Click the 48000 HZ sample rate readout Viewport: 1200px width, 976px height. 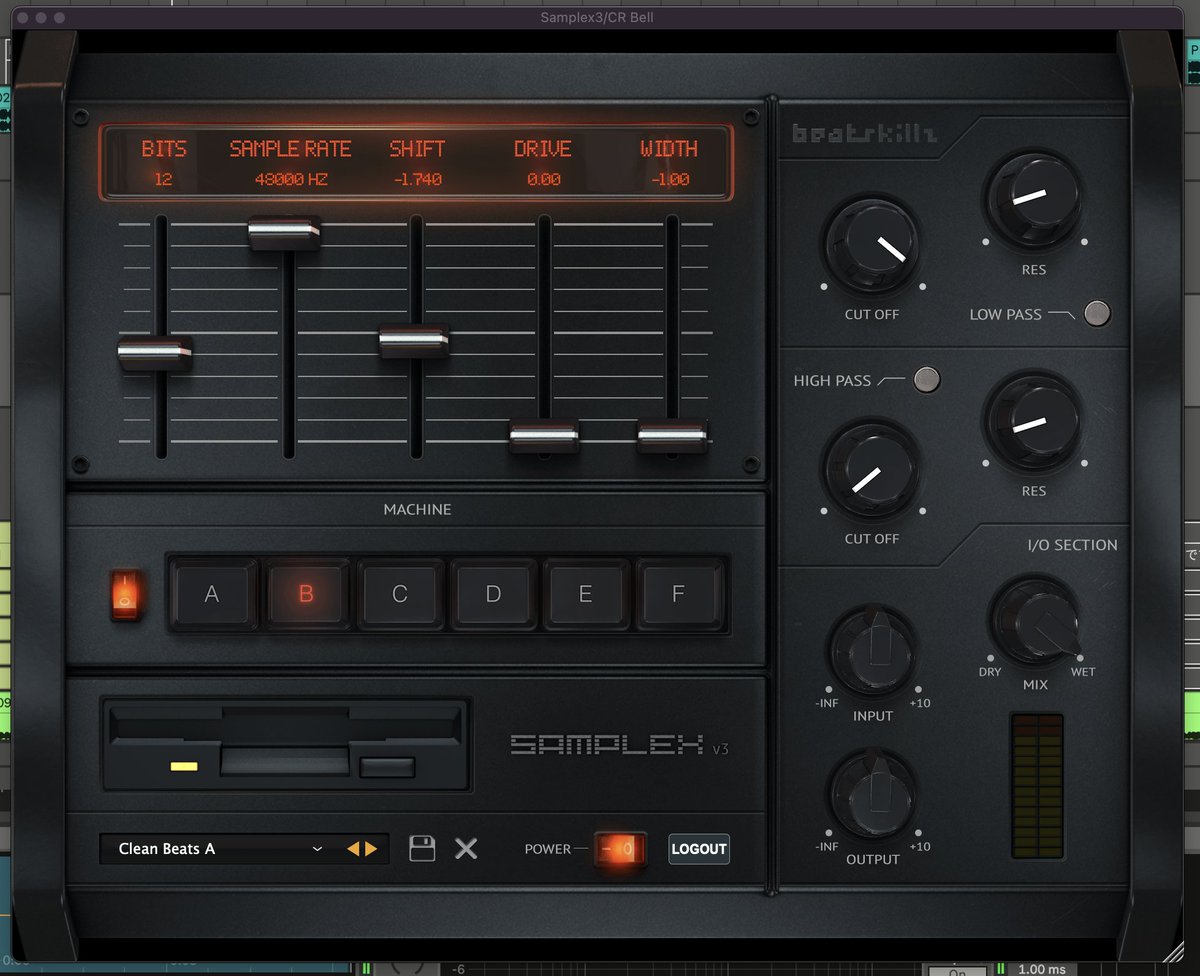[290, 180]
